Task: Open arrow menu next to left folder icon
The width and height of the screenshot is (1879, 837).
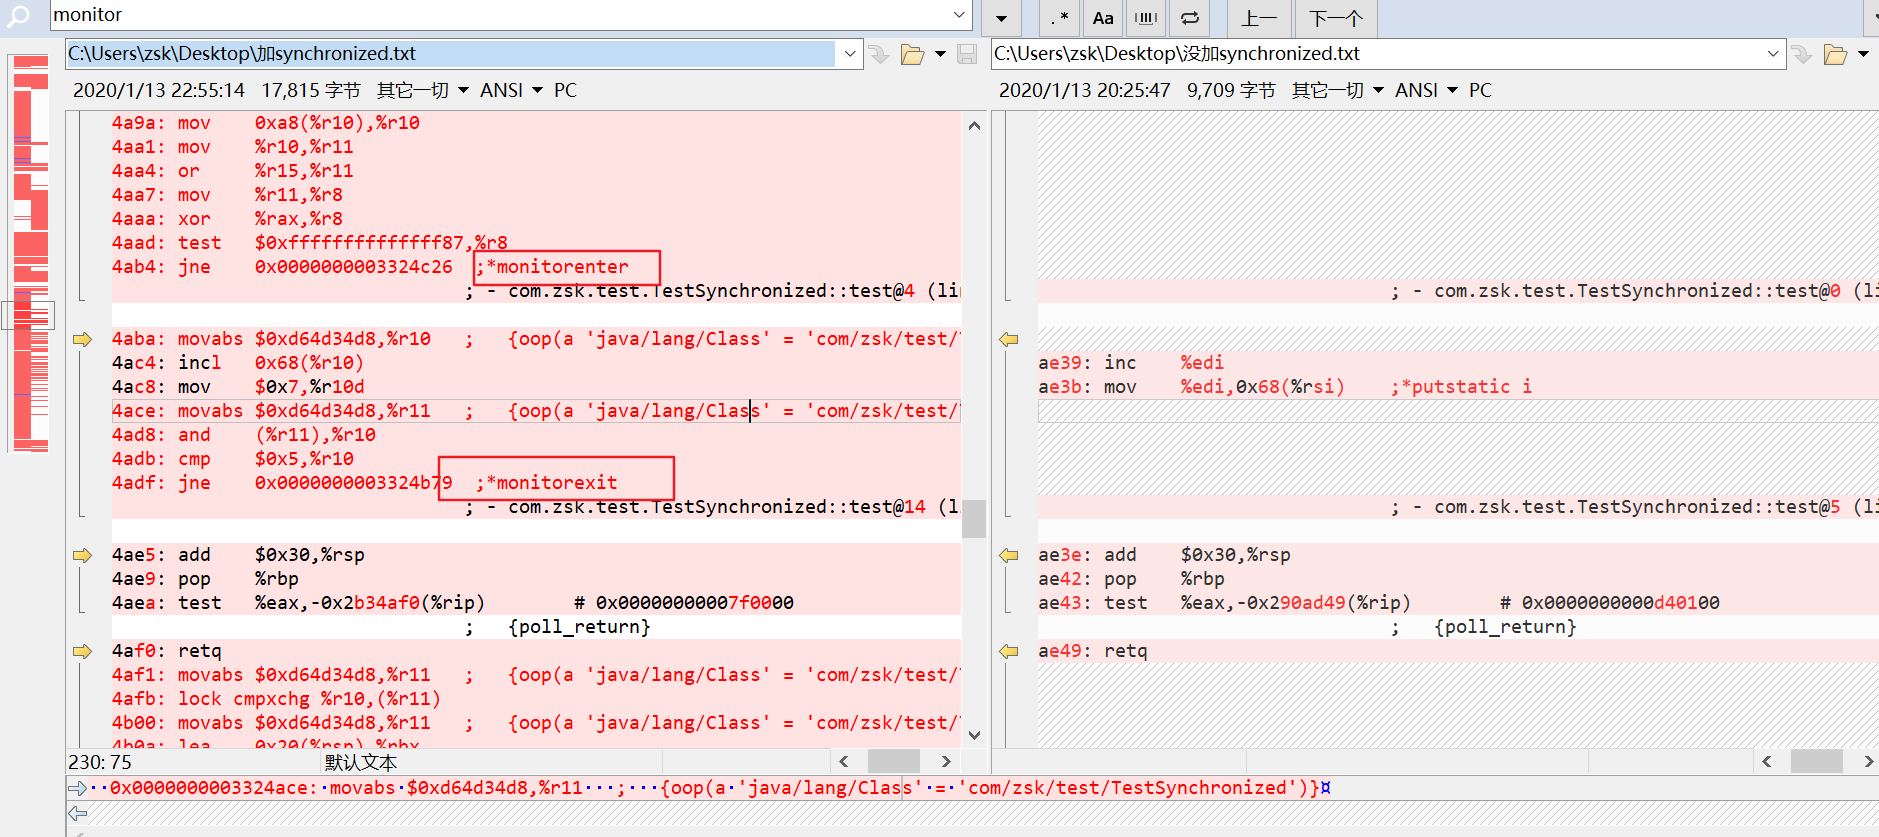Action: pyautogui.click(x=940, y=54)
